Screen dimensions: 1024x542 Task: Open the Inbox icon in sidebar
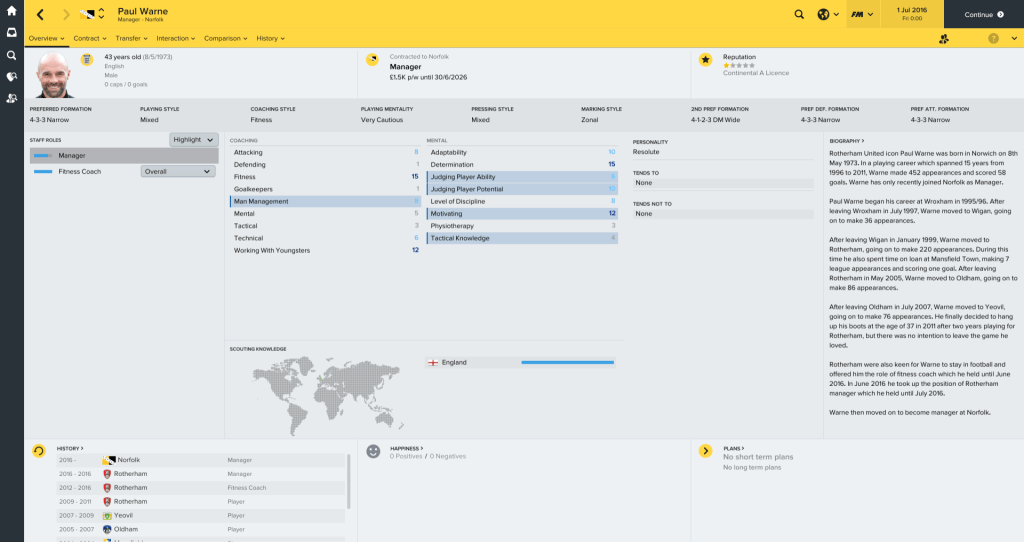(x=11, y=33)
